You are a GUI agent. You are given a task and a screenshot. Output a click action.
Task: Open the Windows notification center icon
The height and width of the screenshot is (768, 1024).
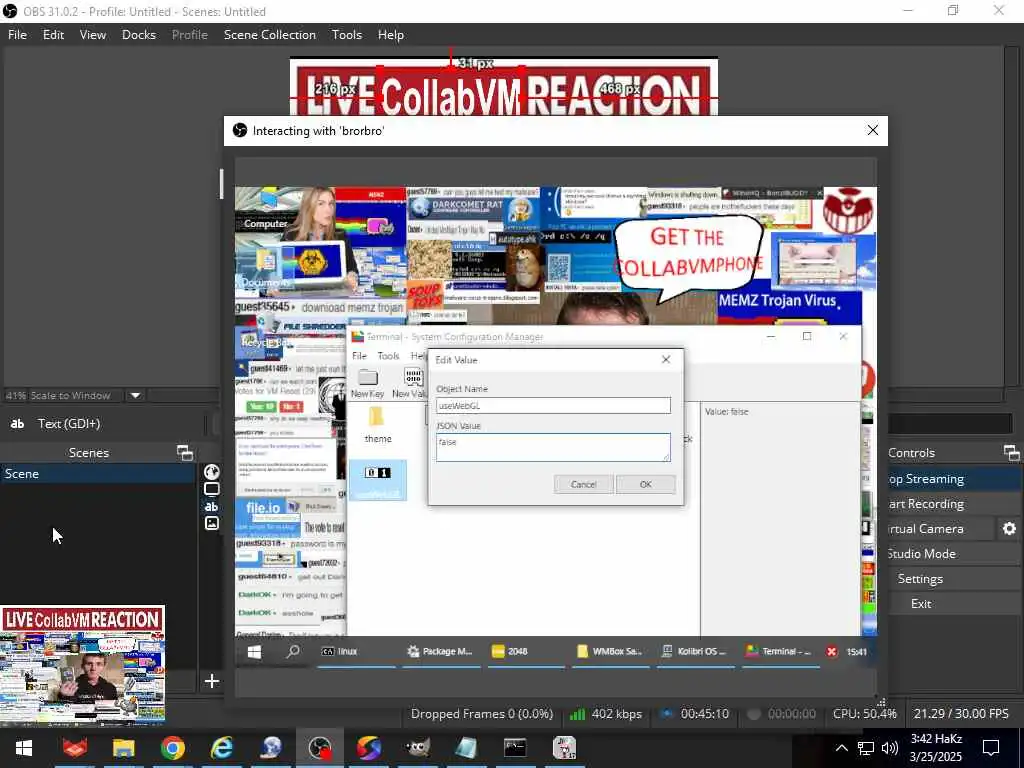pos(991,748)
